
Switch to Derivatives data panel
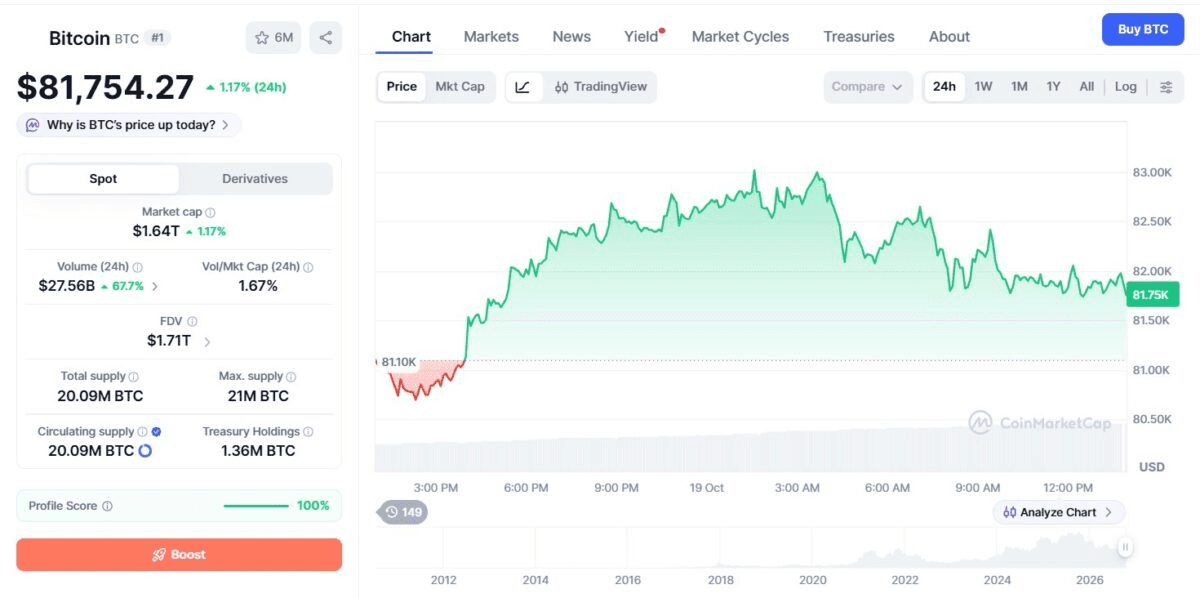255,179
